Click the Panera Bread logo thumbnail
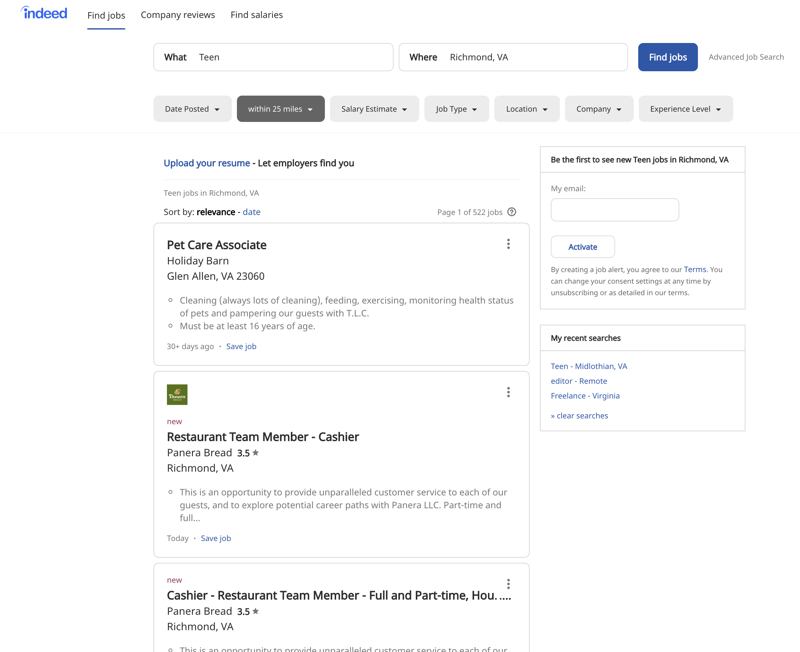This screenshot has width=800, height=652. tap(177, 394)
